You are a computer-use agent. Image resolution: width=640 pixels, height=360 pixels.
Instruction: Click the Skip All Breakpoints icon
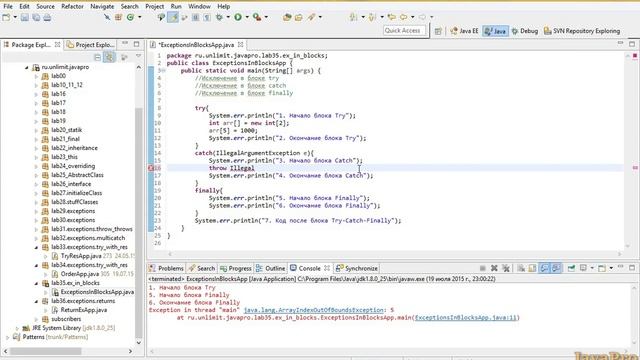coord(107,17)
